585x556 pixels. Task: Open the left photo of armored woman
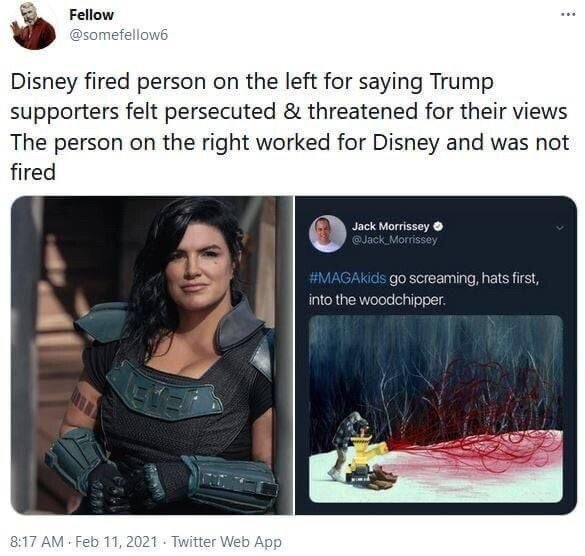point(152,355)
